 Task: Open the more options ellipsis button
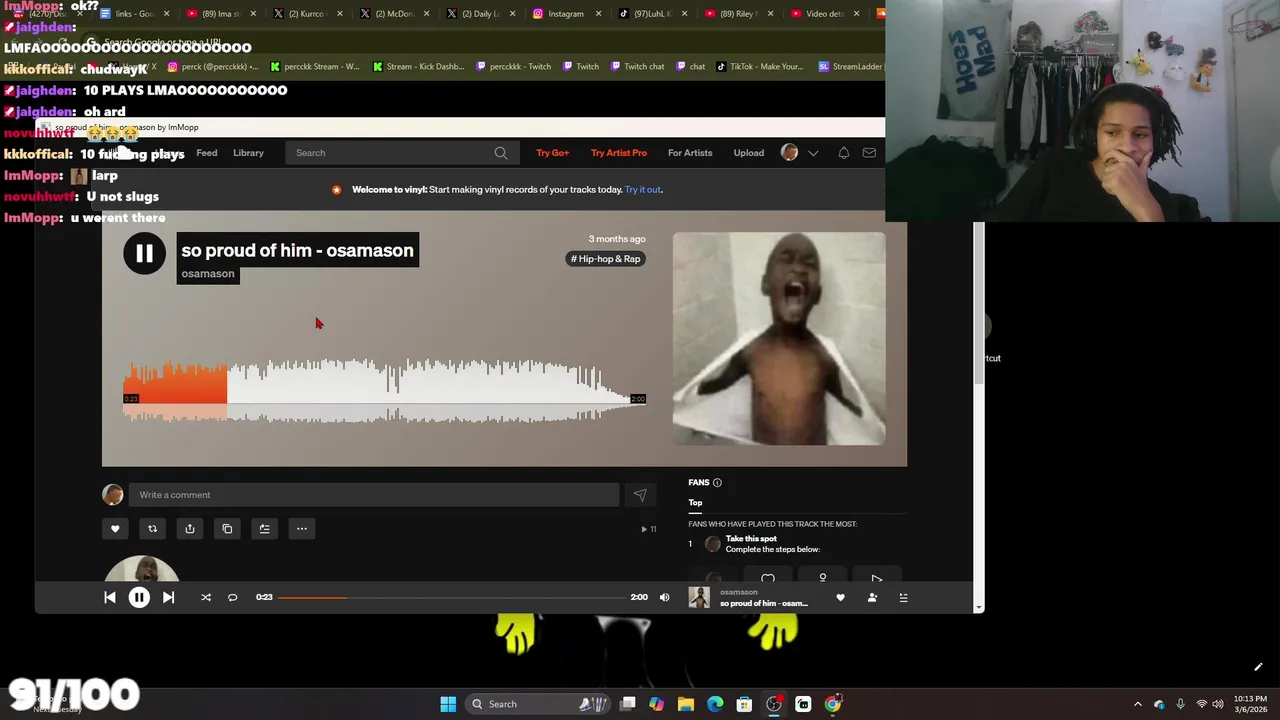click(x=301, y=529)
